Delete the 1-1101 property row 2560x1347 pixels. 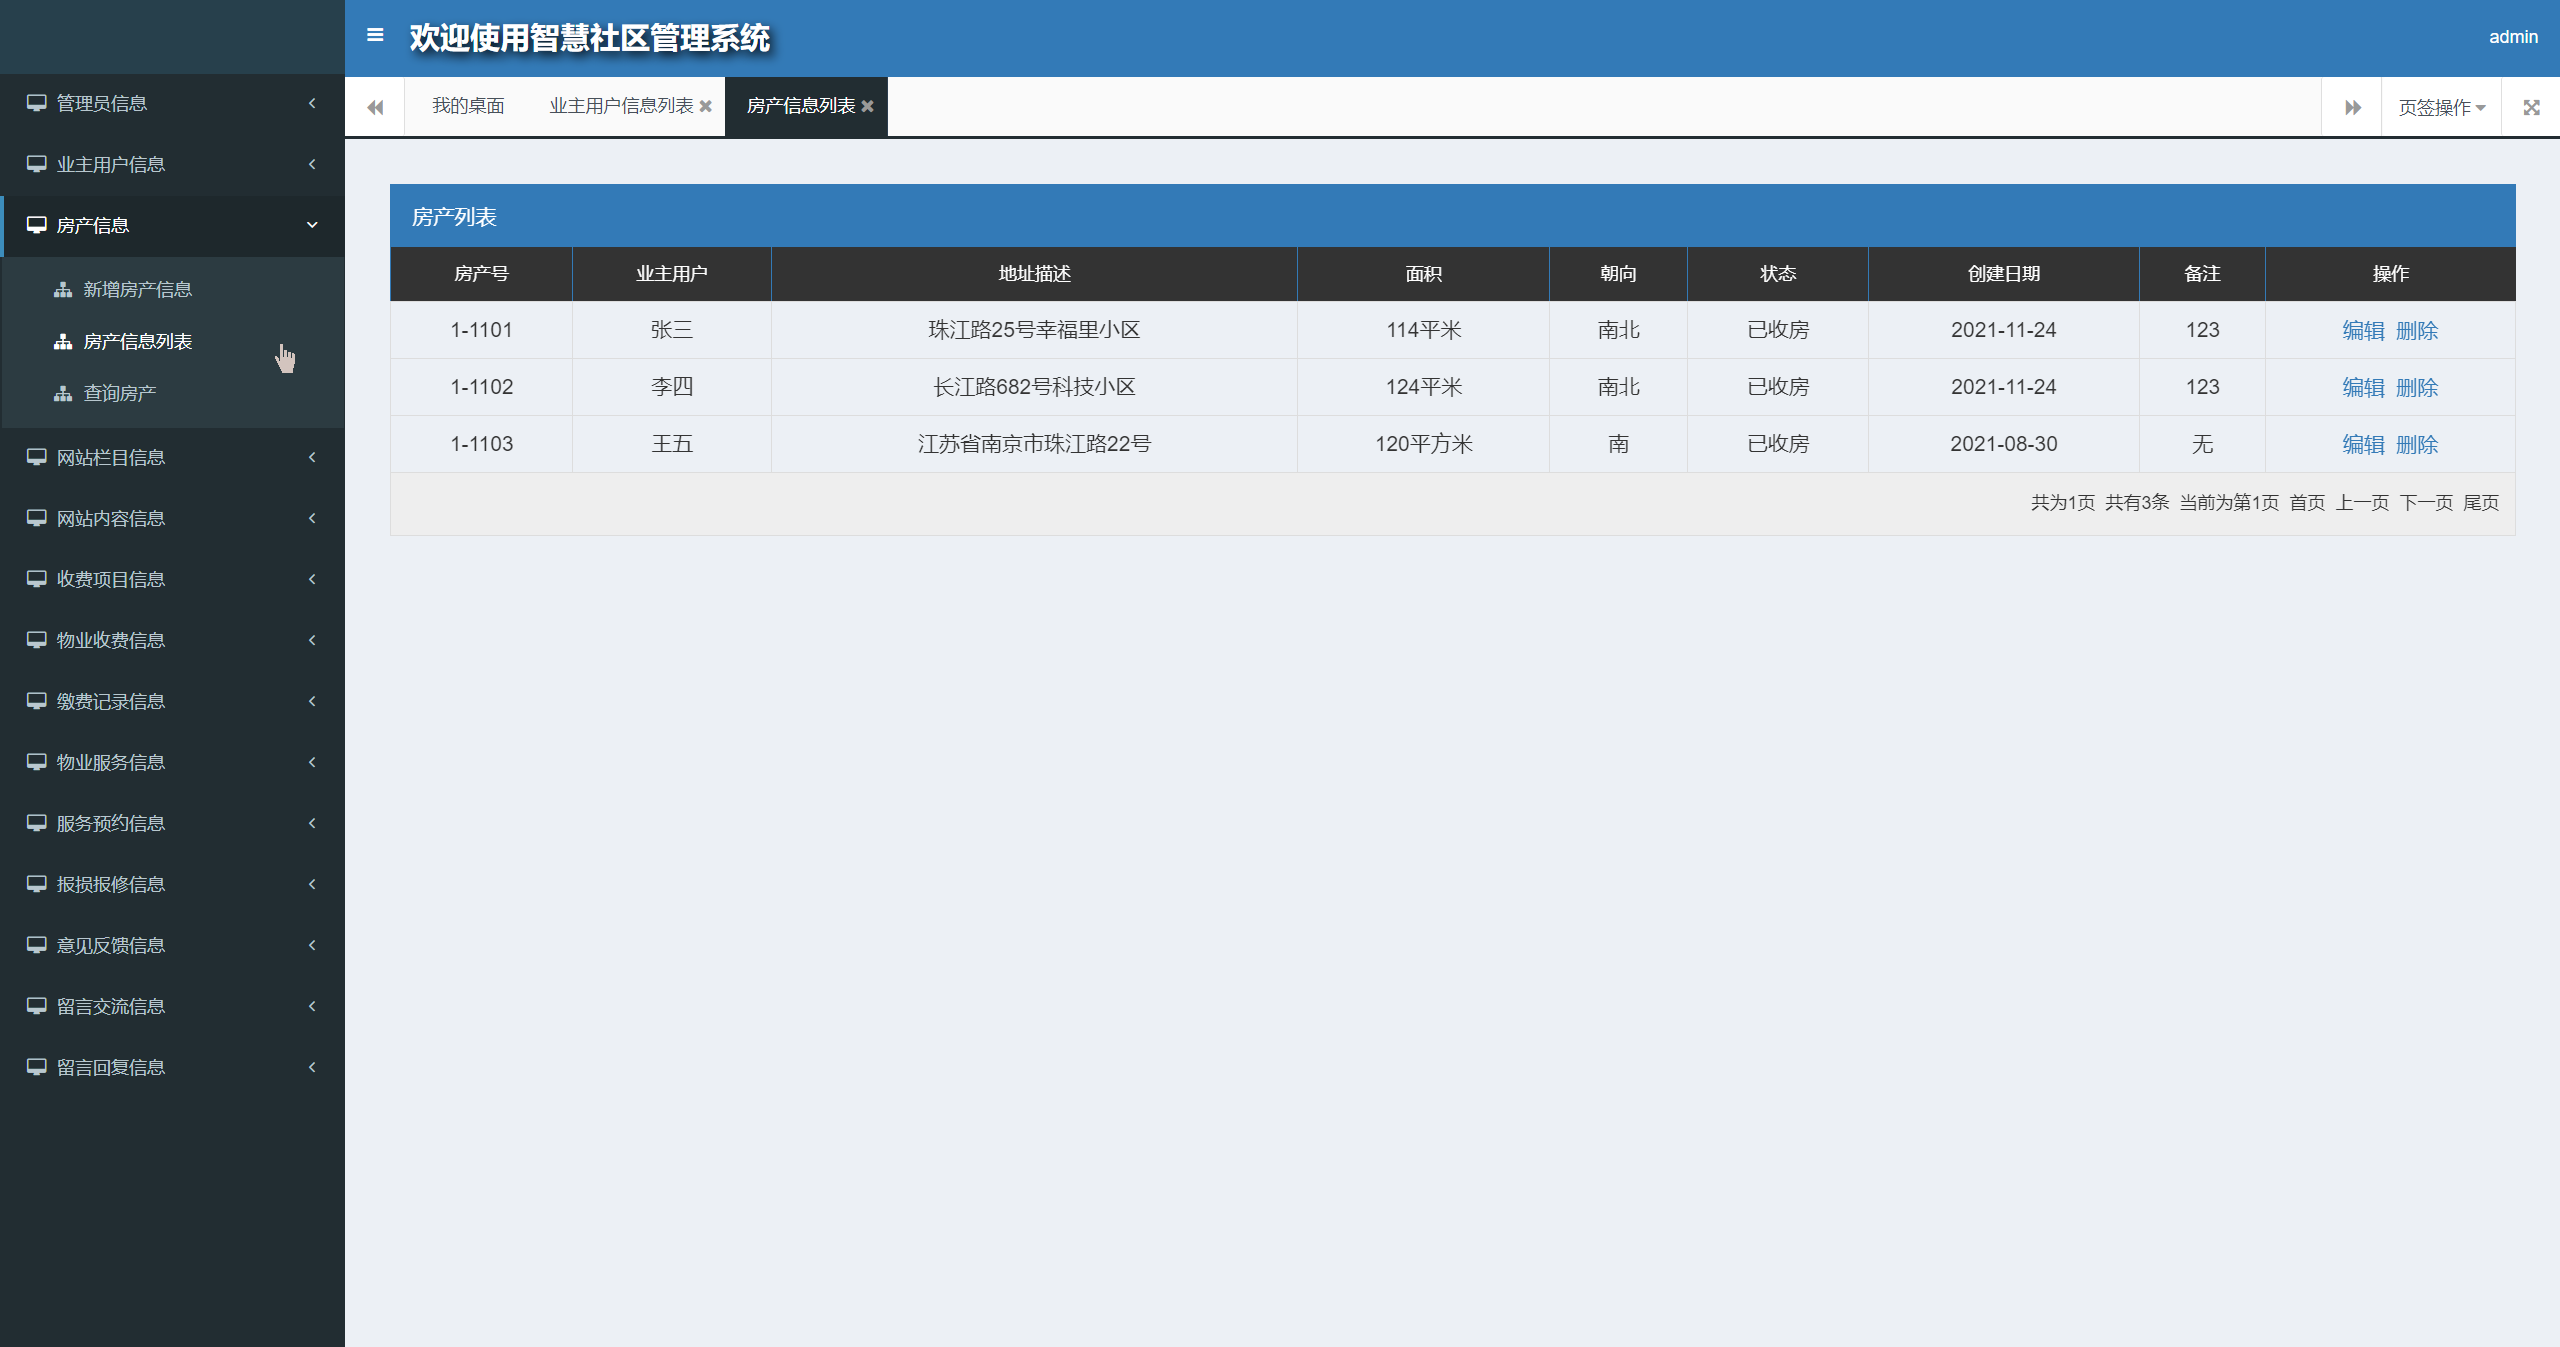2417,330
